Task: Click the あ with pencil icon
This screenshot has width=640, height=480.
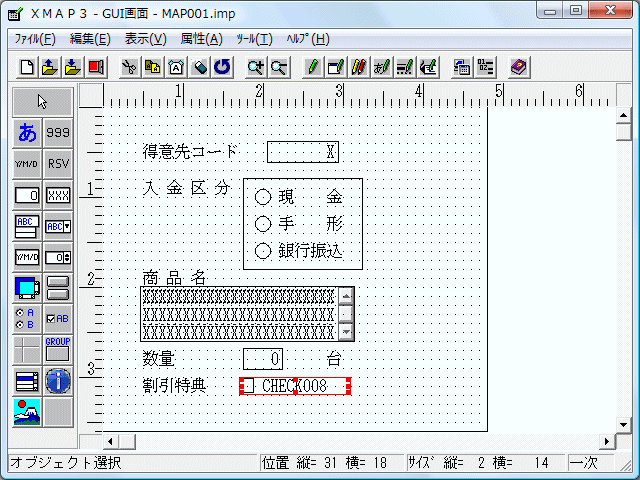Action: pyautogui.click(x=382, y=67)
